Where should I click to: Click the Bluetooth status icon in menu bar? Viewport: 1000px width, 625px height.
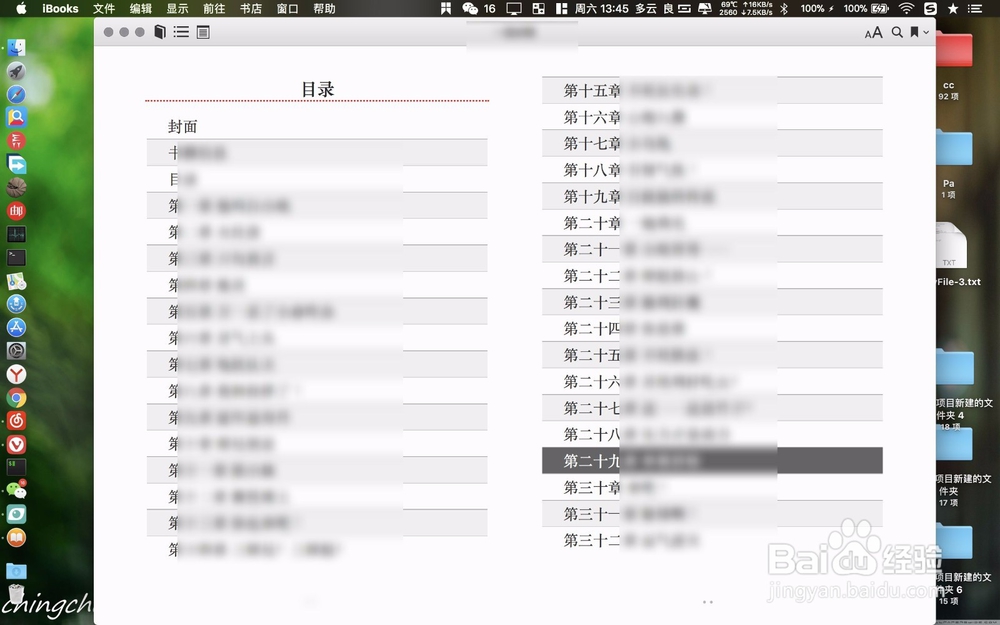point(784,8)
